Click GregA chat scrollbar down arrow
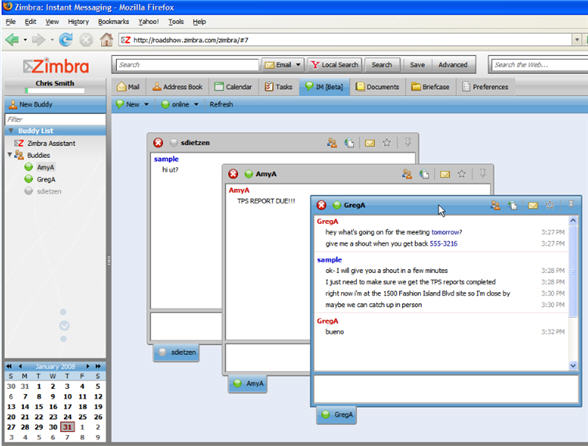This screenshot has height=446, width=588. 573,365
